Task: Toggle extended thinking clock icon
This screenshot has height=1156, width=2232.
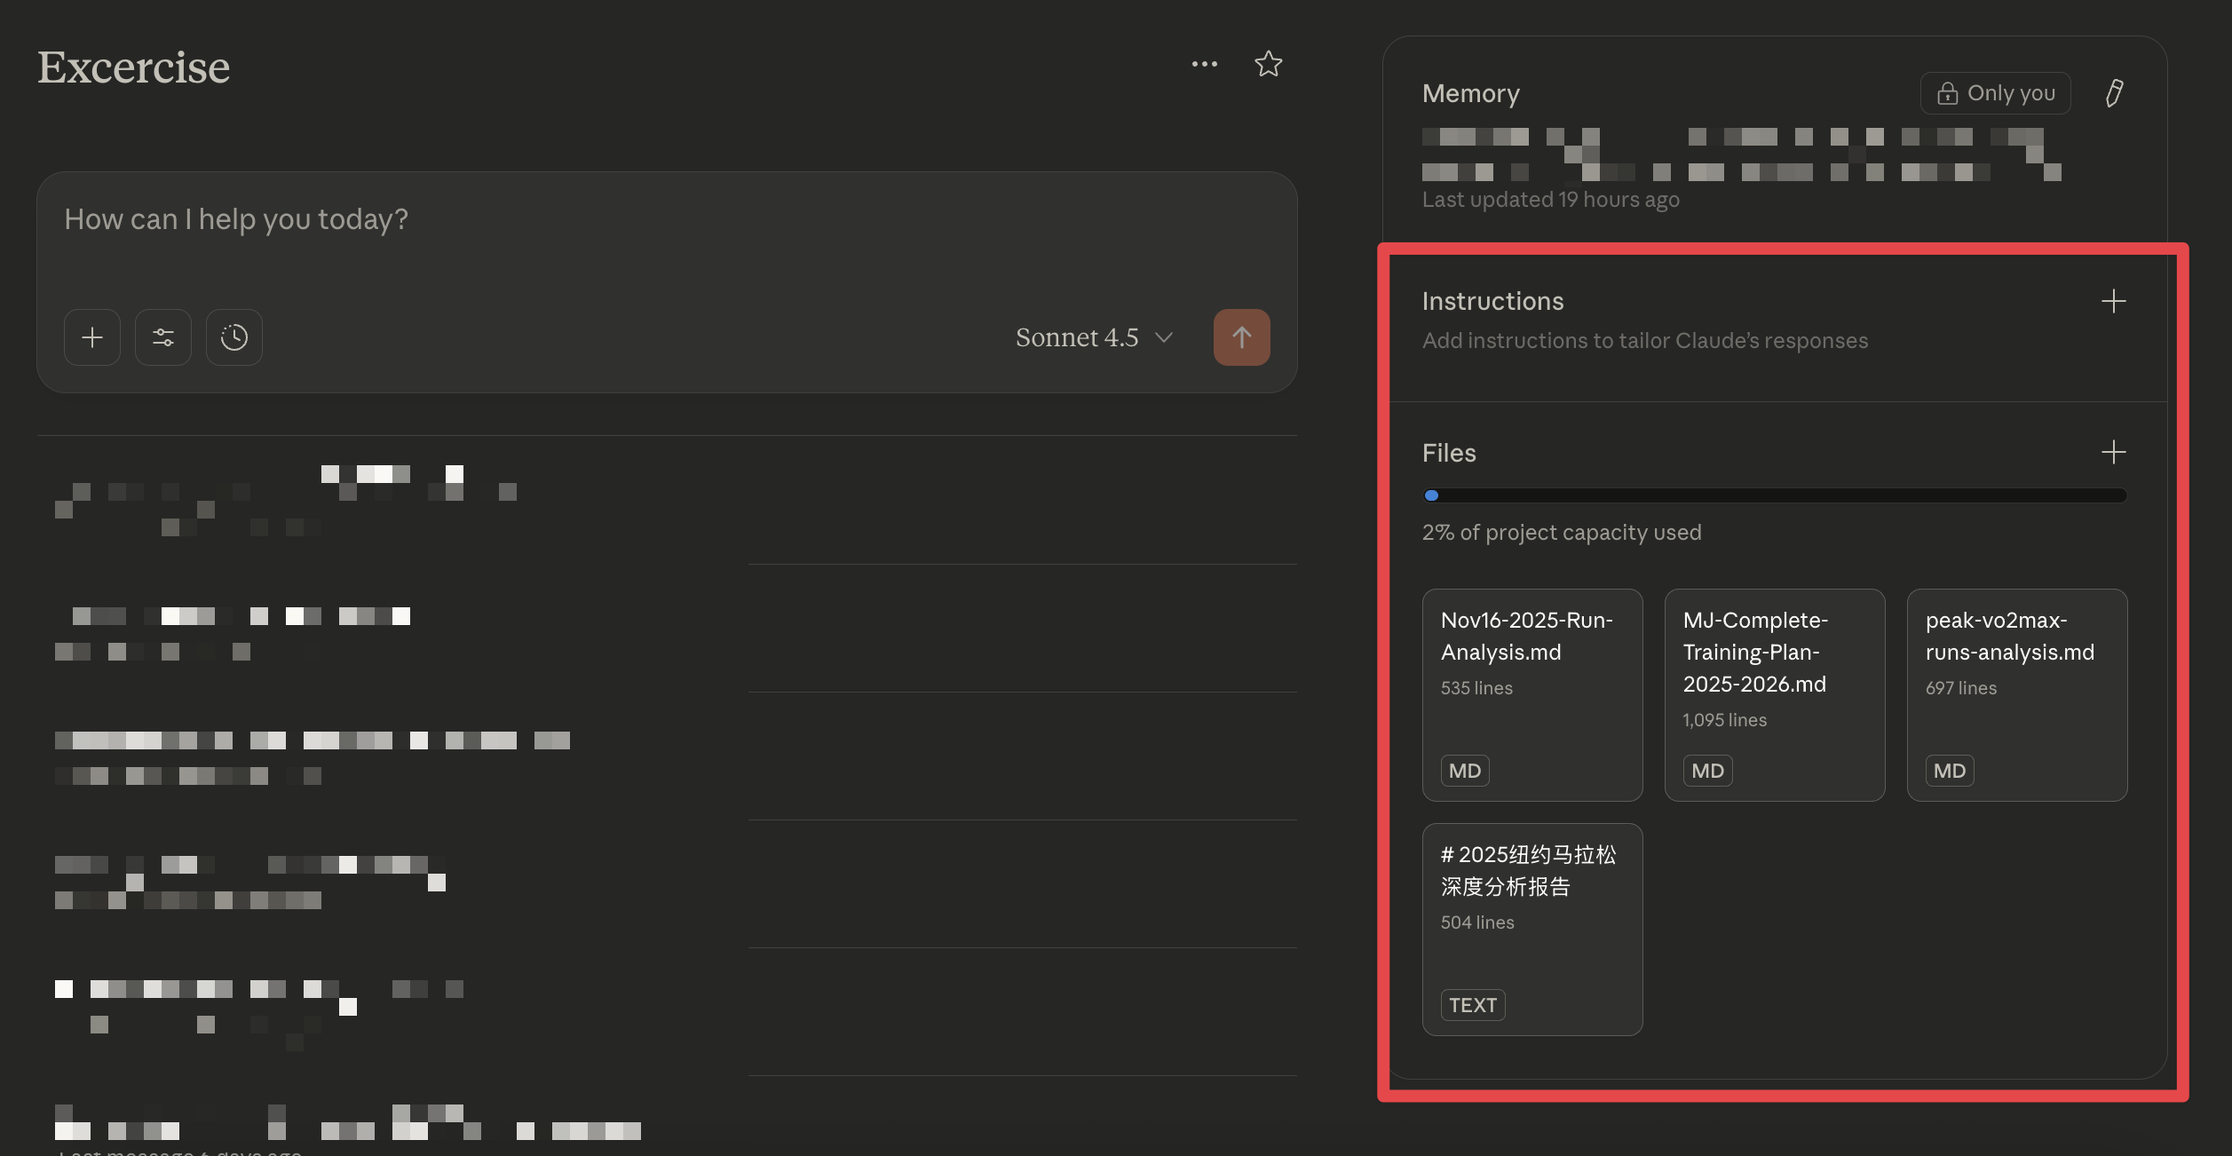Action: pos(234,337)
